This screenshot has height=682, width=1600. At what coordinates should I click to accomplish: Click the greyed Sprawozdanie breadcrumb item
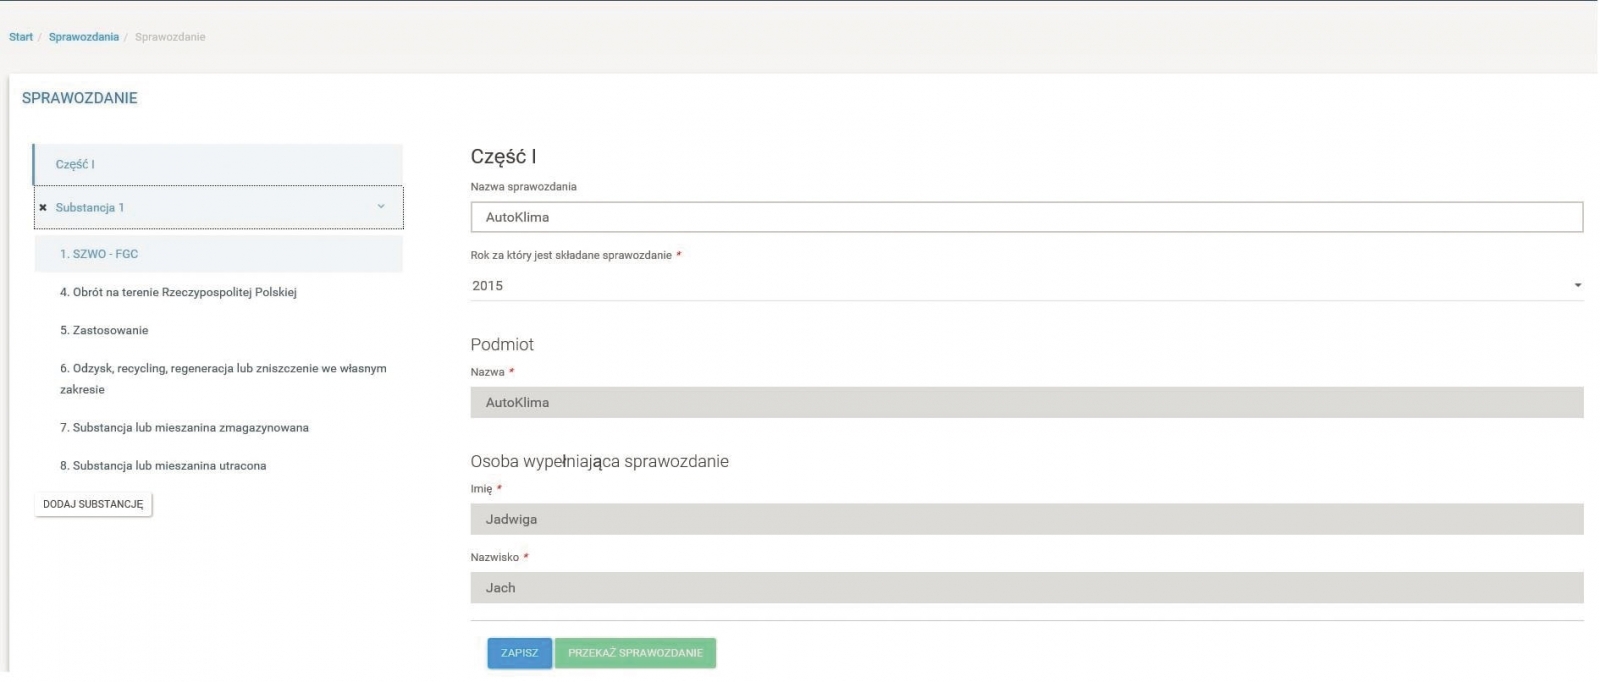(x=170, y=37)
